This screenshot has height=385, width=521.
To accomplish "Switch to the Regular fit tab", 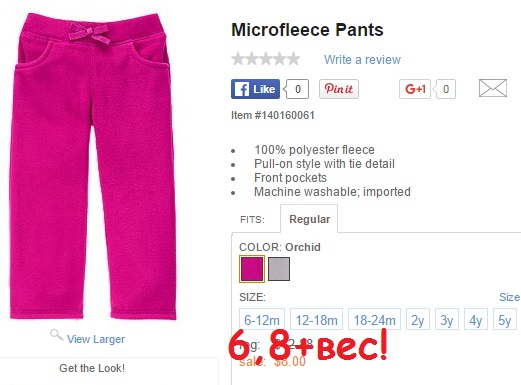I will point(309,219).
